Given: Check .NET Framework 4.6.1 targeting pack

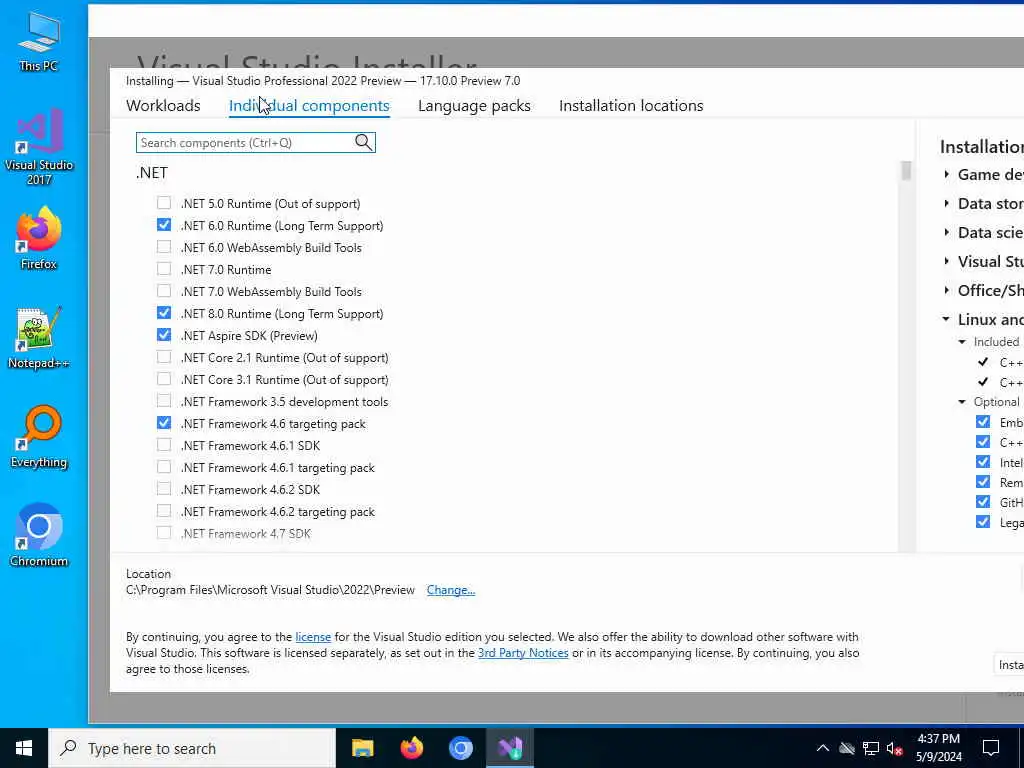Looking at the screenshot, I should [x=164, y=467].
